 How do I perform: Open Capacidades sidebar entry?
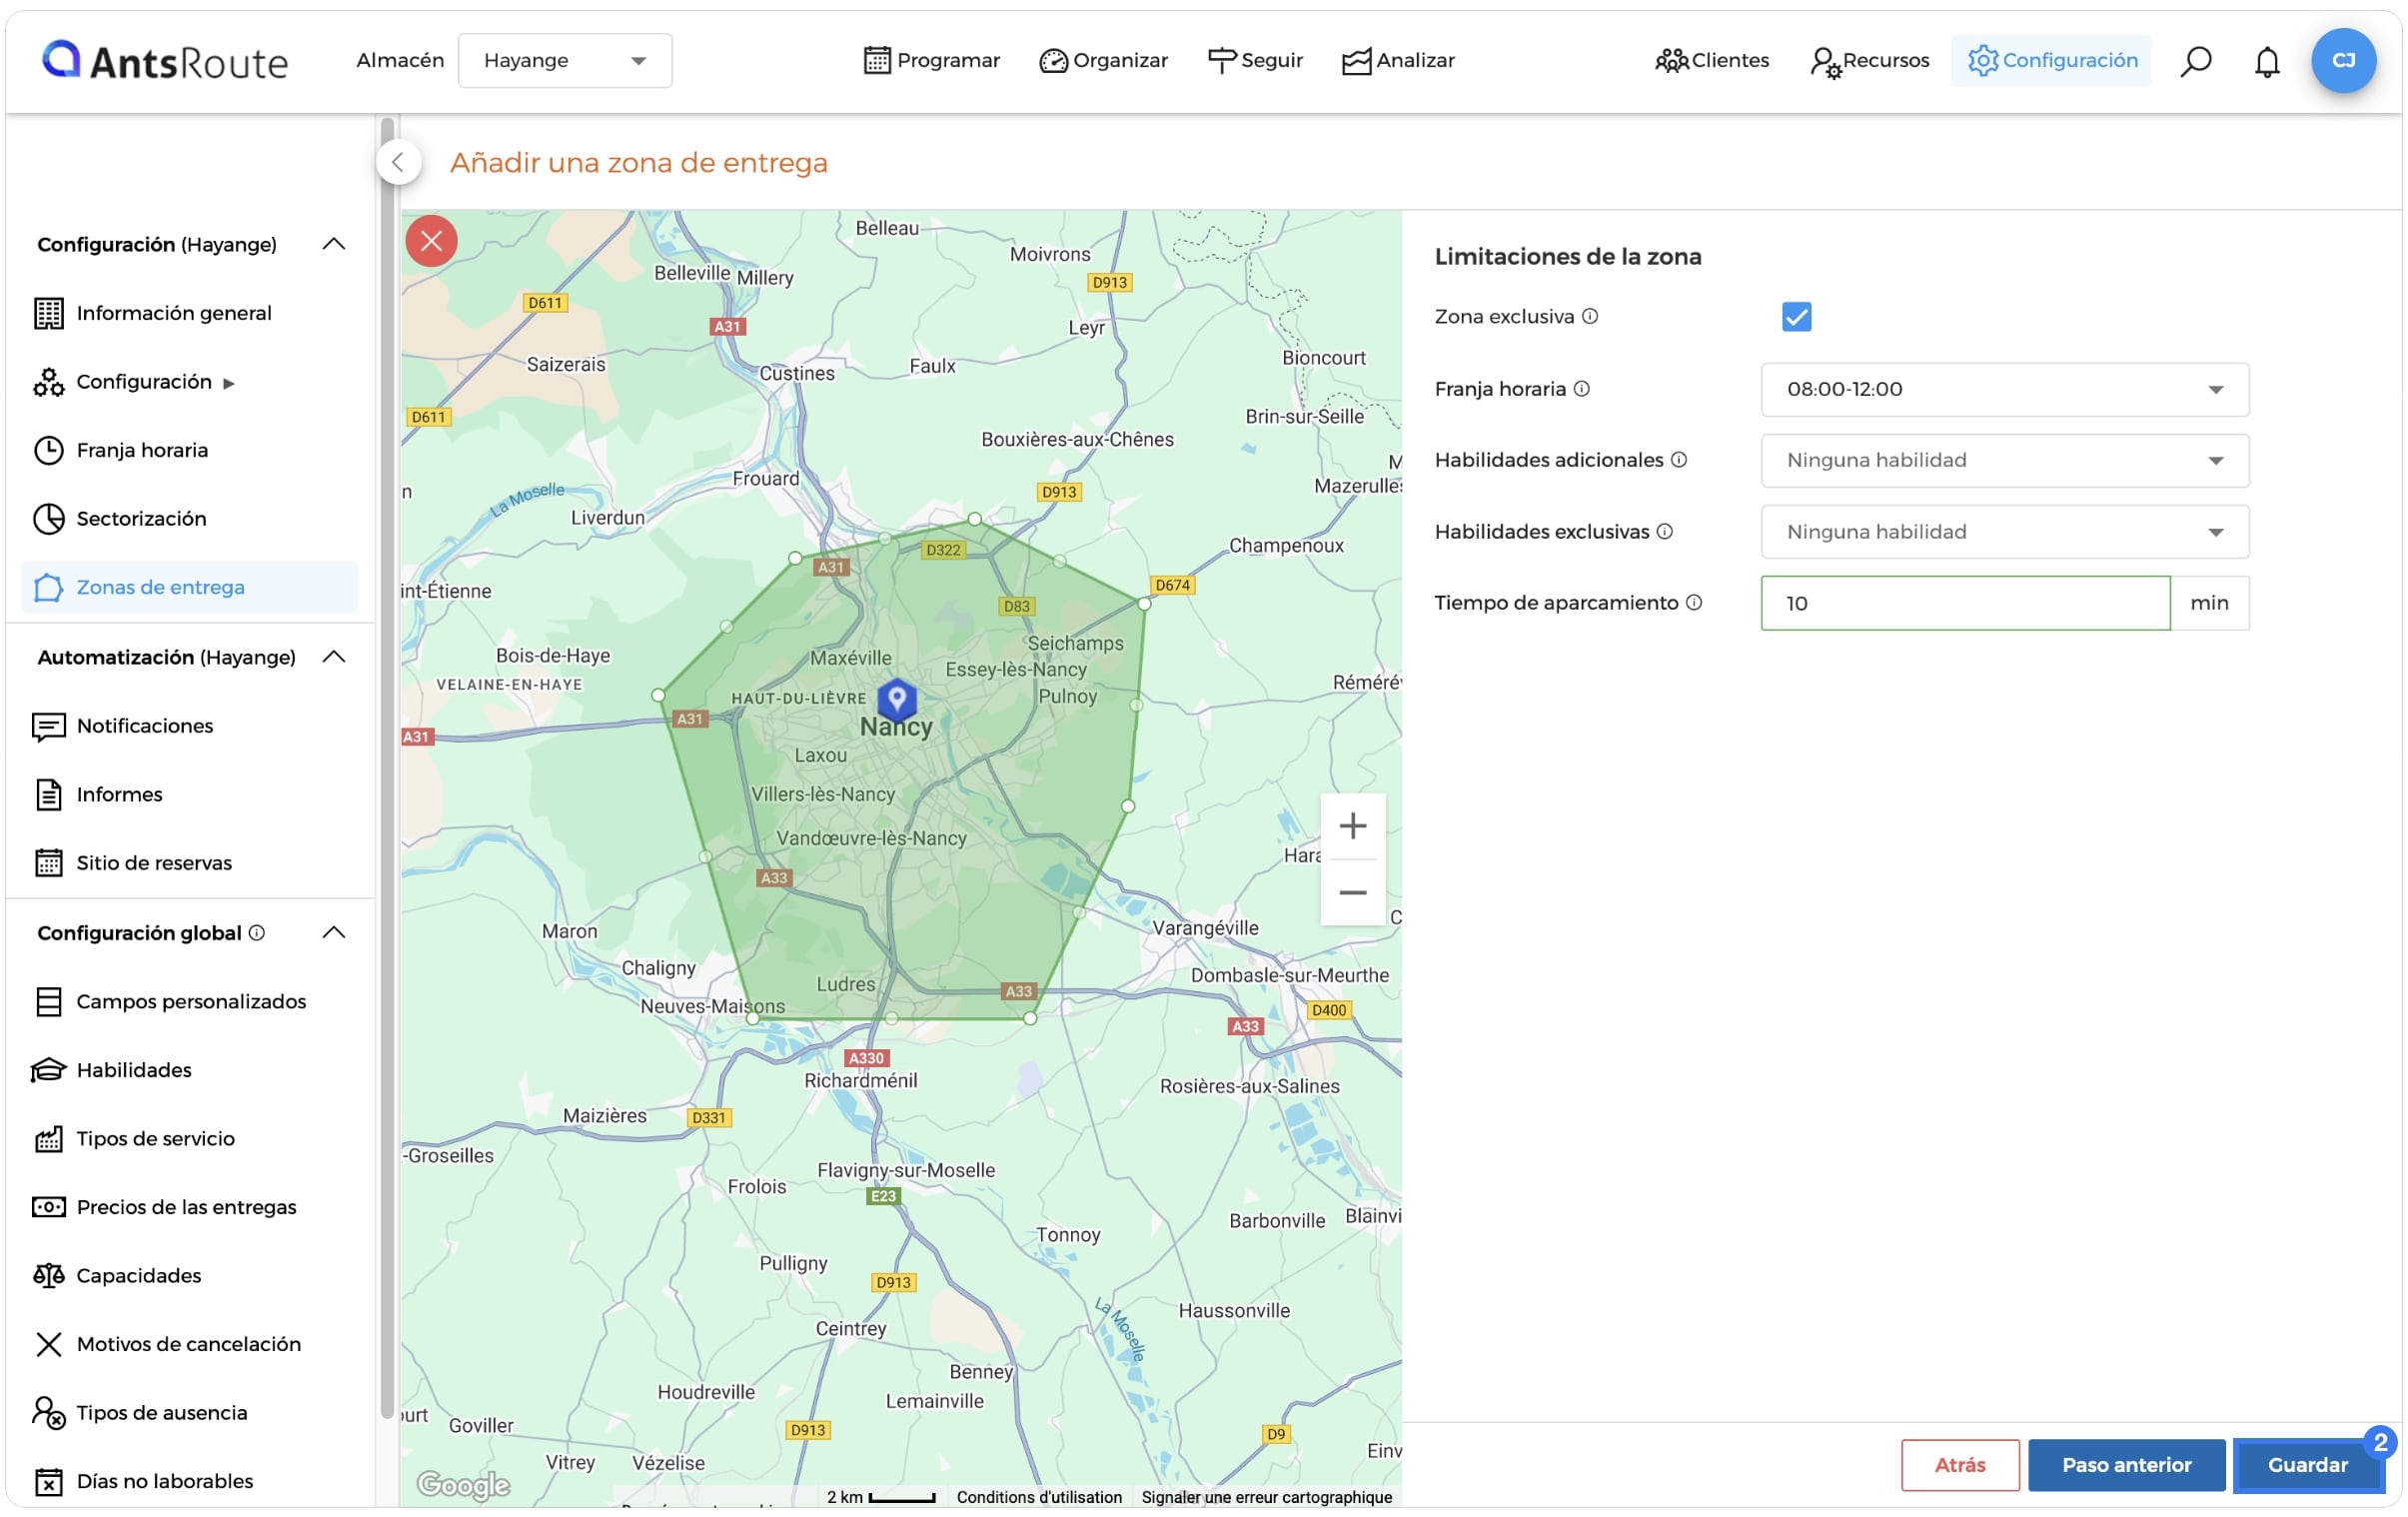(189, 1275)
